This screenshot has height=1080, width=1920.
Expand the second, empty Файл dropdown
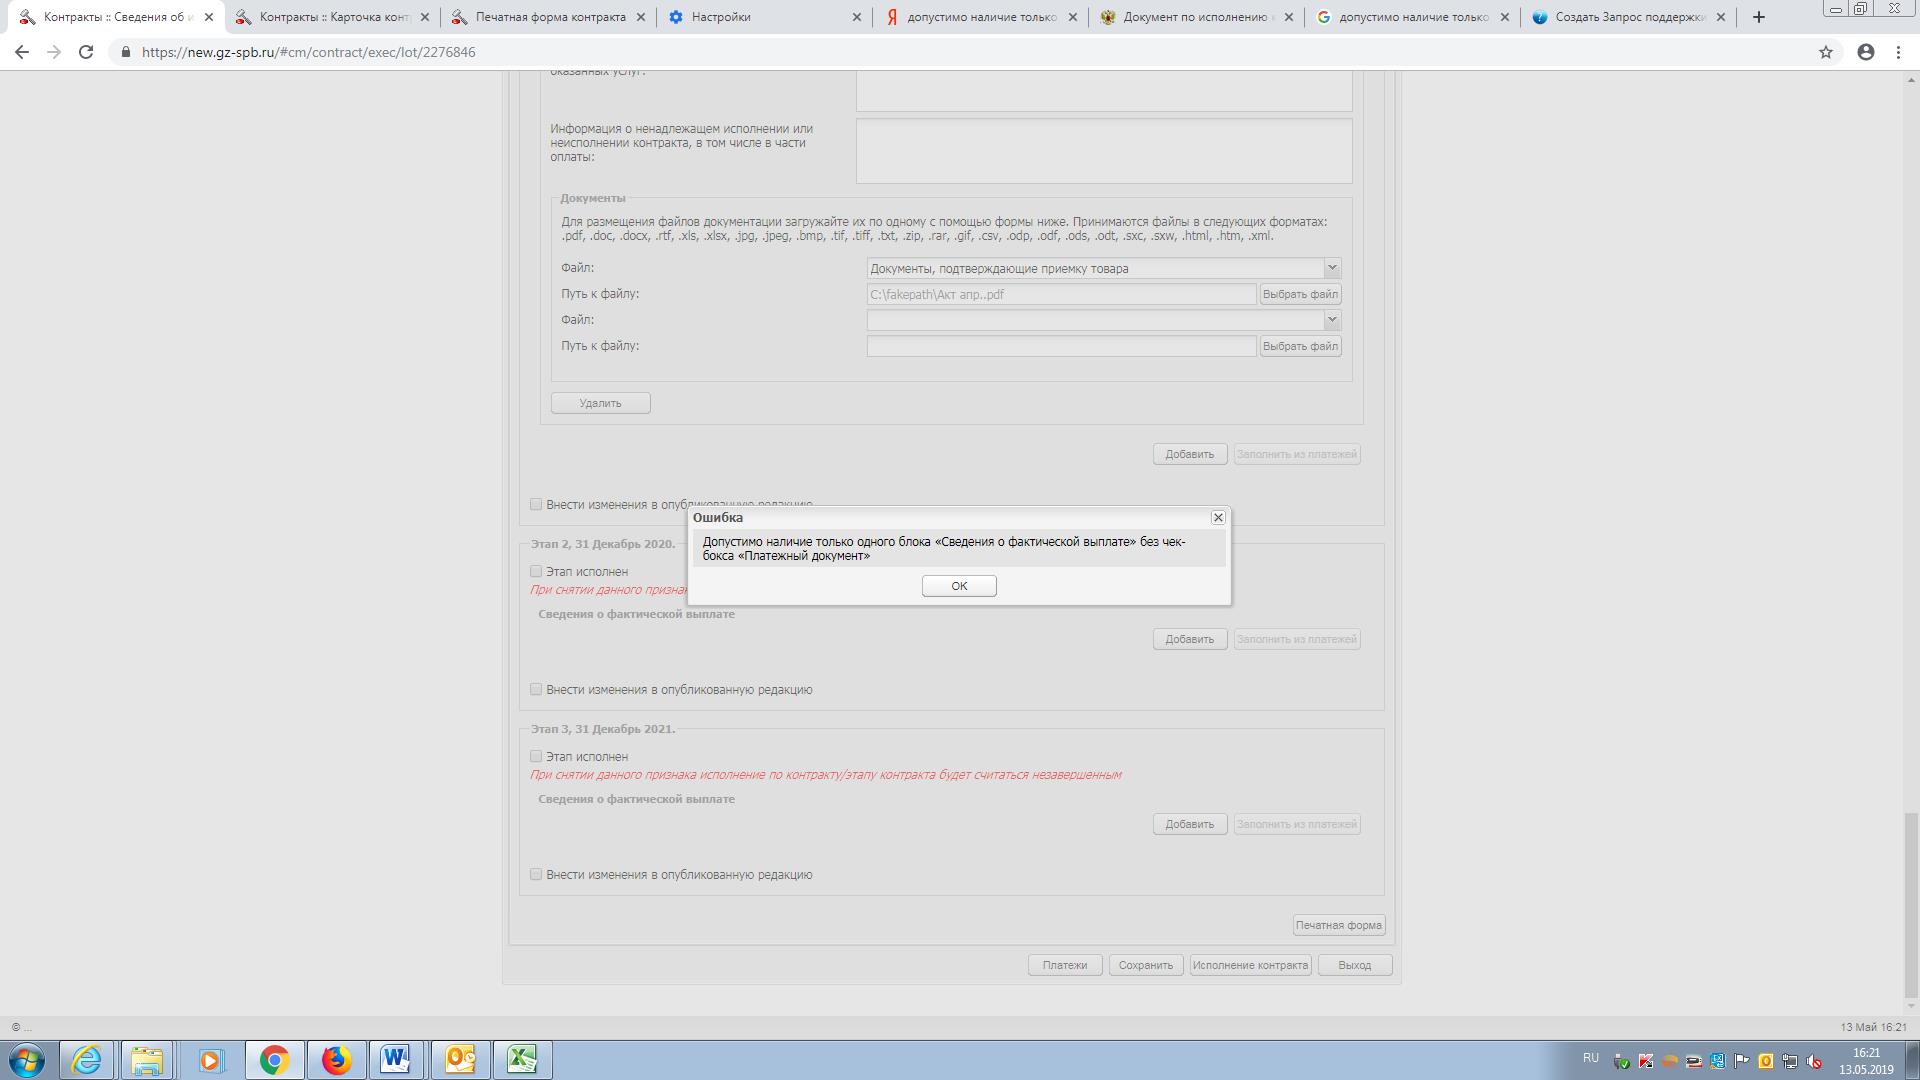click(1331, 320)
